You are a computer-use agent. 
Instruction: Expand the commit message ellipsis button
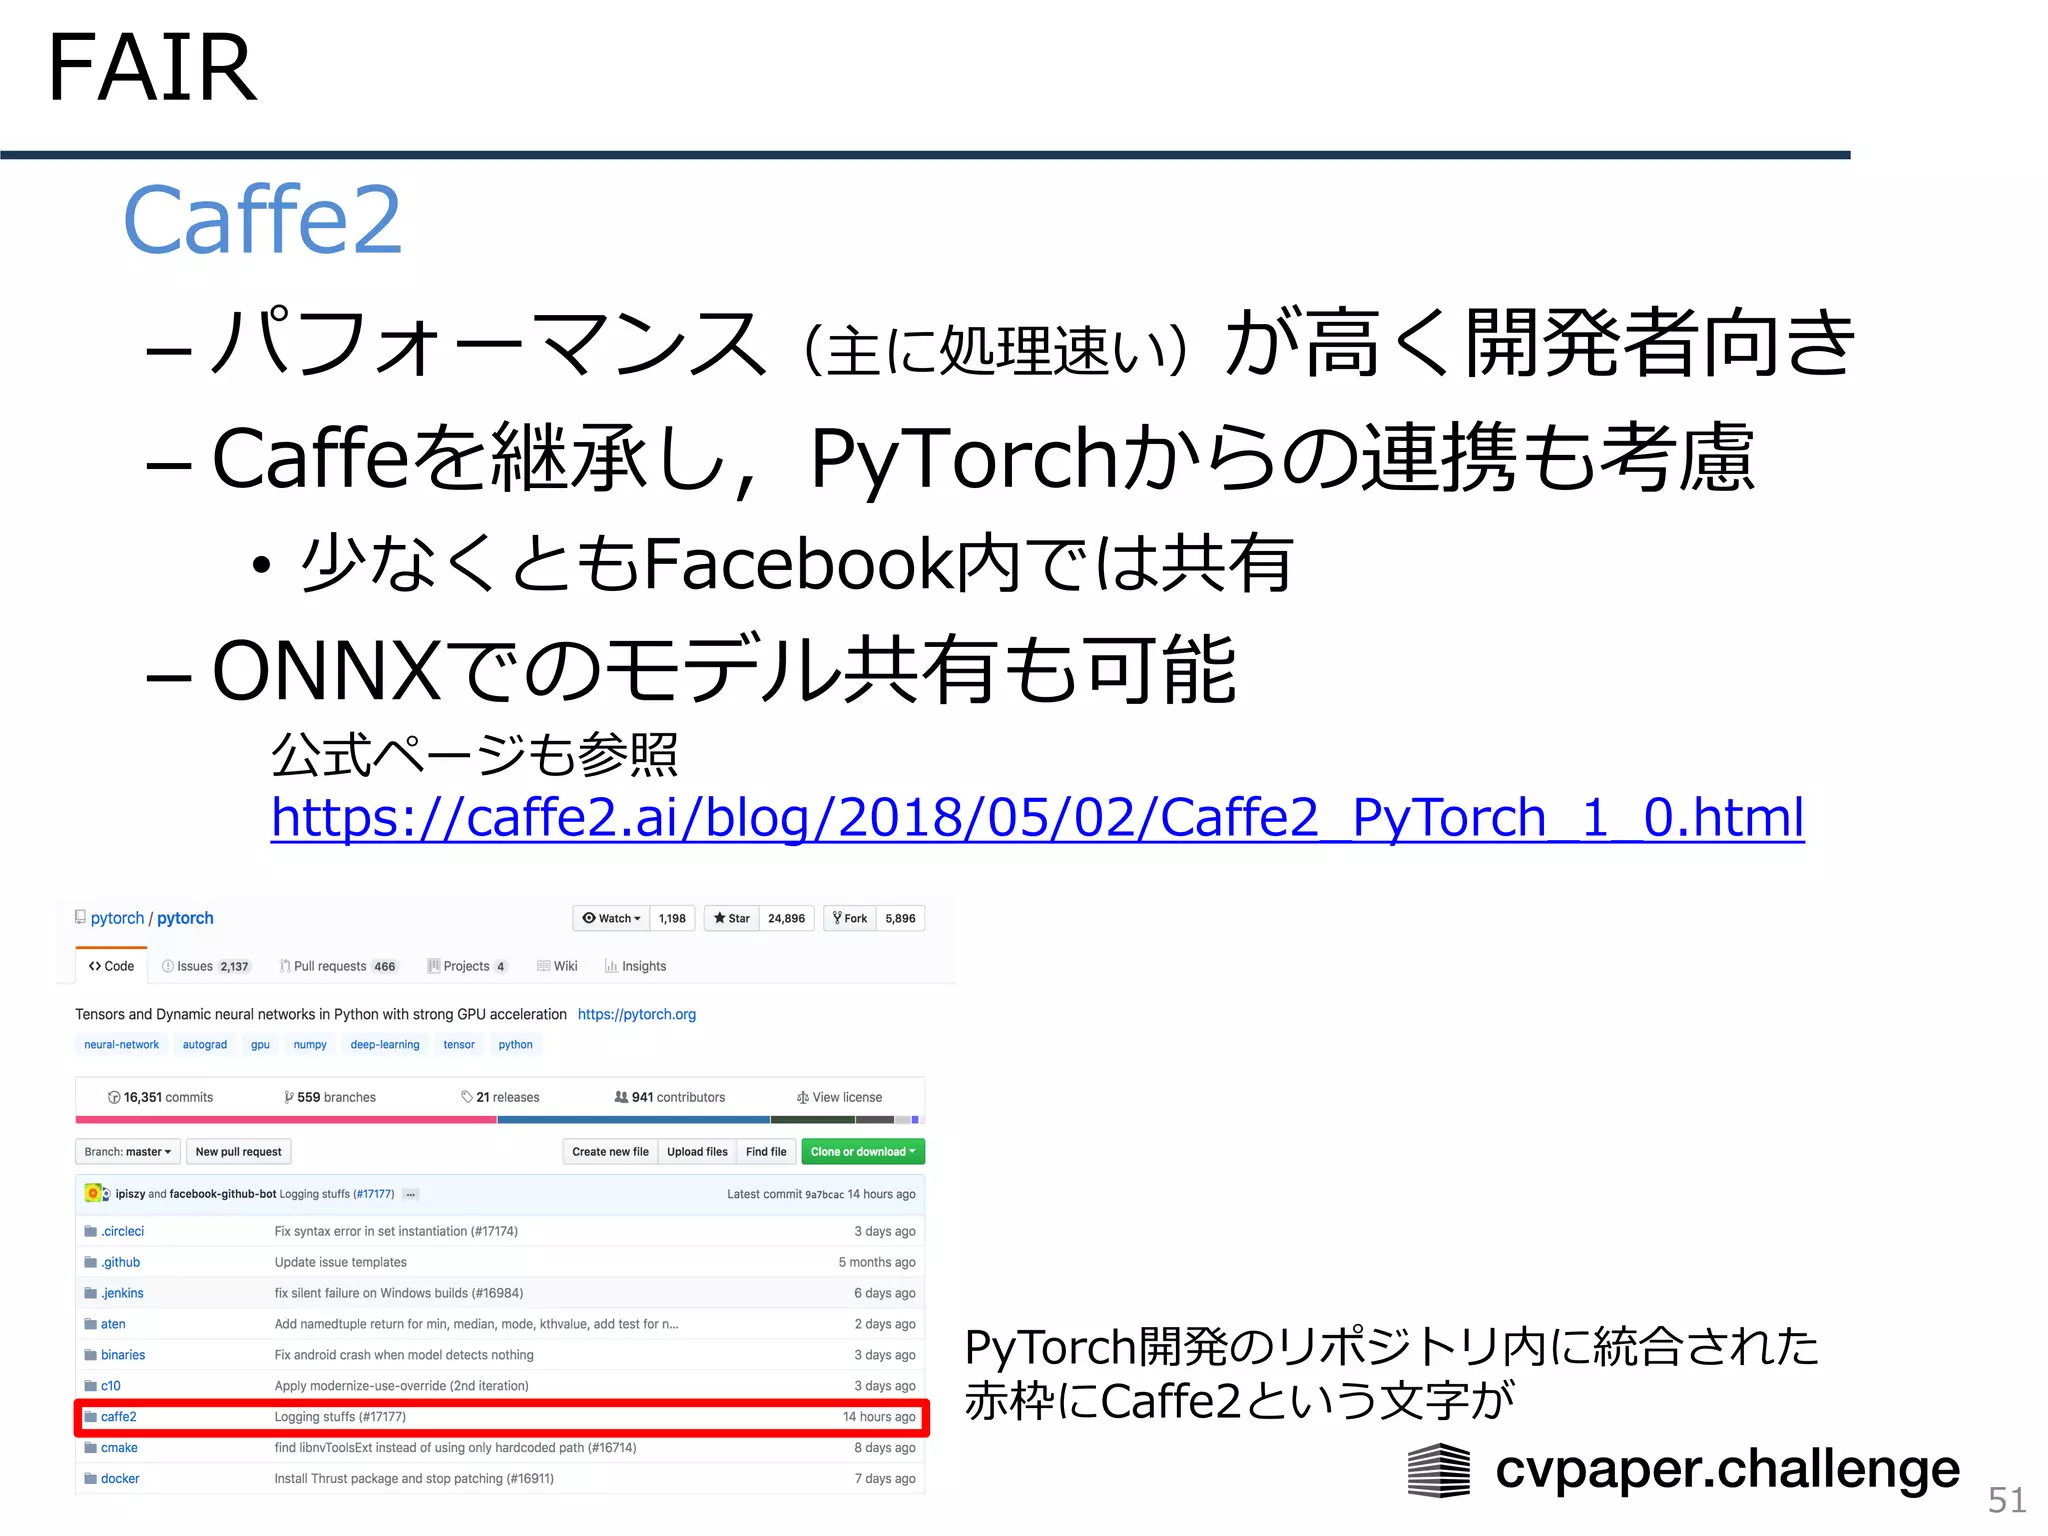(x=410, y=1194)
